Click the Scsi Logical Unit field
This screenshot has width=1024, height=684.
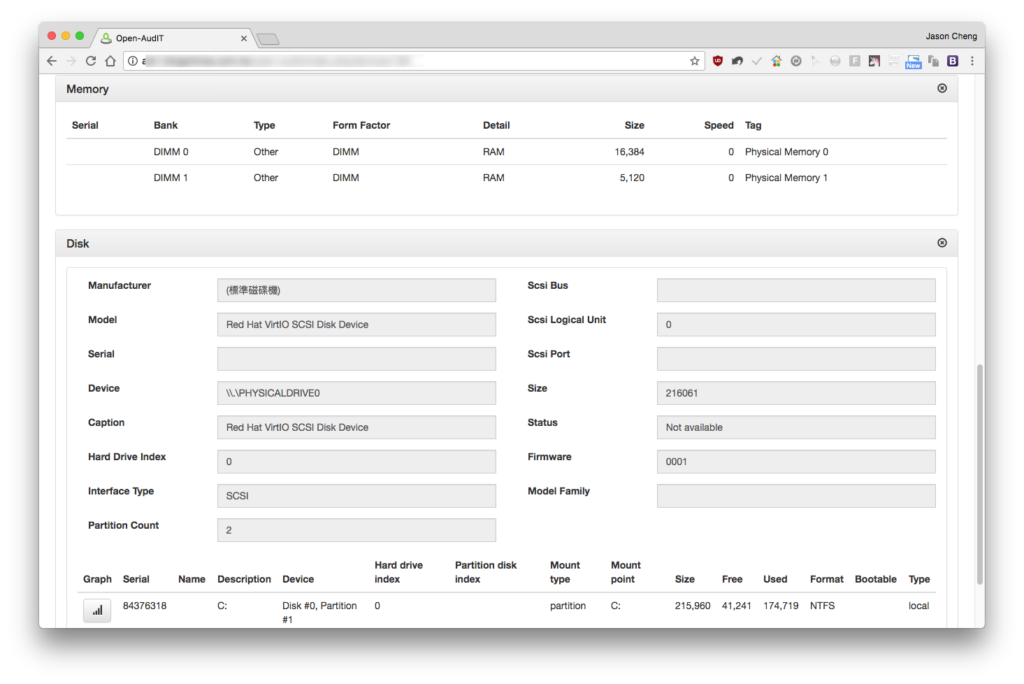point(796,324)
